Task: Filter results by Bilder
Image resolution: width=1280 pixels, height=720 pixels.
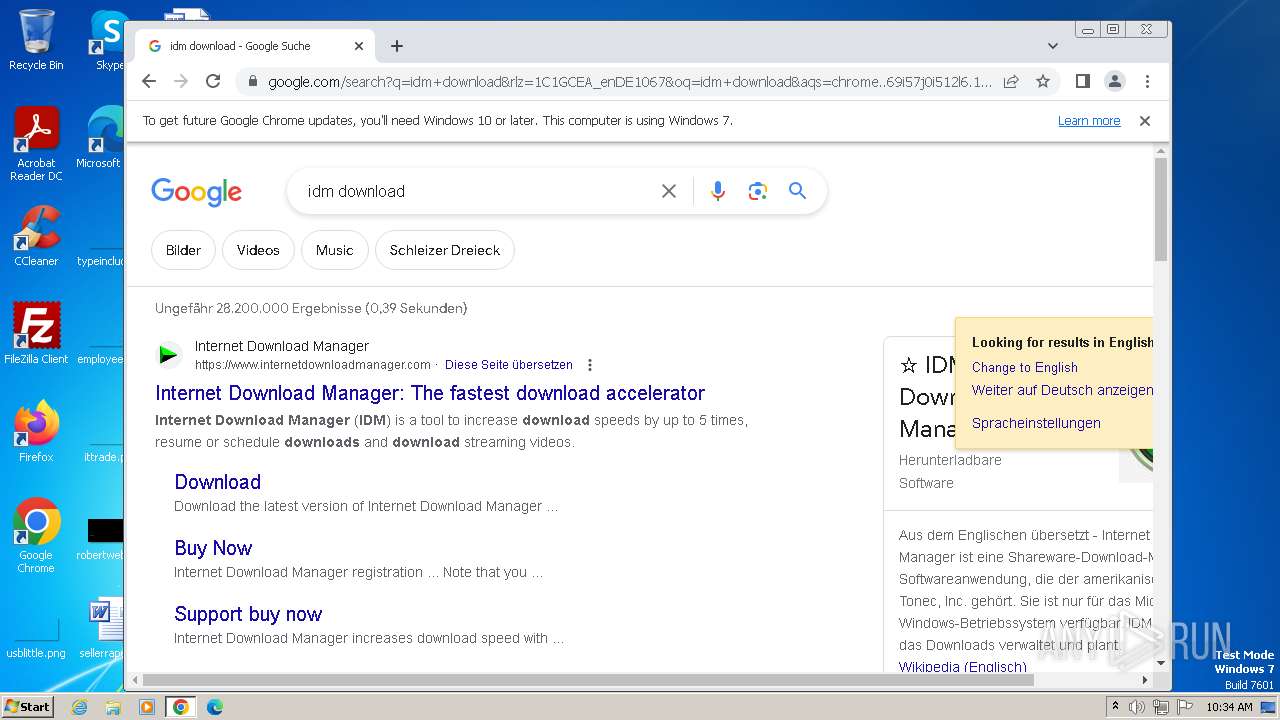Action: [x=183, y=250]
